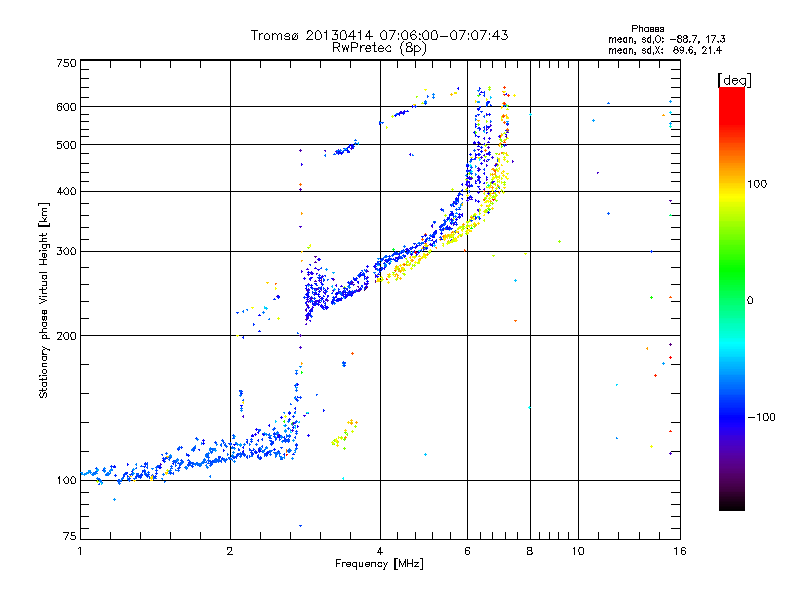Image resolution: width=800 pixels, height=600 pixels.
Task: Click the '[deg]' colorbar unit label
Action: point(734,80)
